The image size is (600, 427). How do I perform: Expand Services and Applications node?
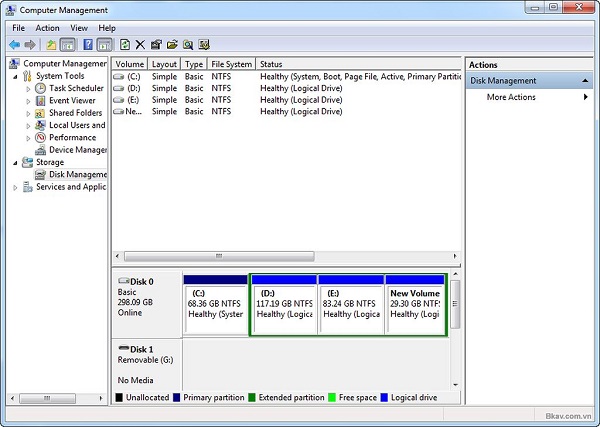click(16, 187)
